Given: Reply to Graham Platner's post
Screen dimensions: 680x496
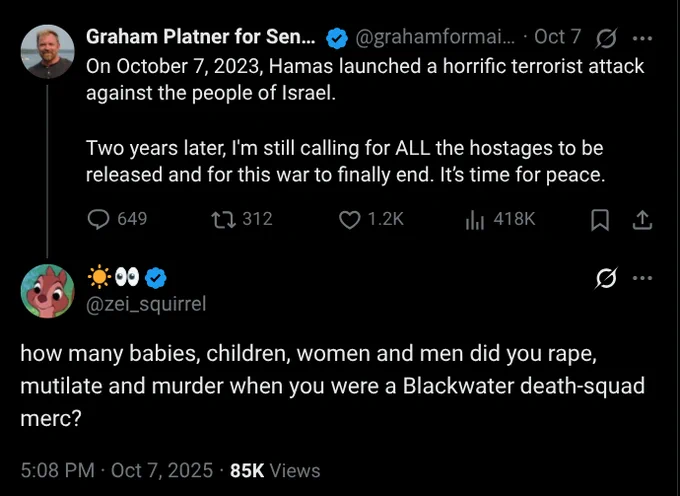Looking at the screenshot, I should [x=100, y=219].
